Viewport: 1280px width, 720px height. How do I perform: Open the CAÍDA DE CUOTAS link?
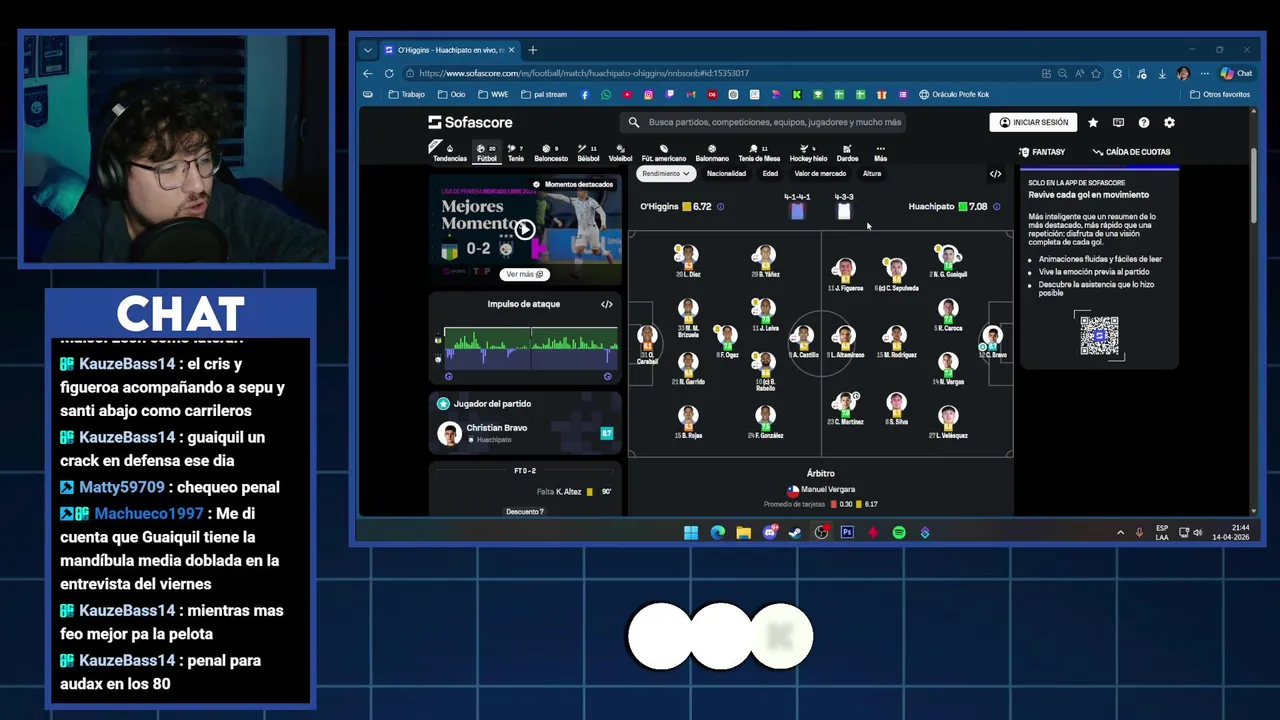(1131, 152)
